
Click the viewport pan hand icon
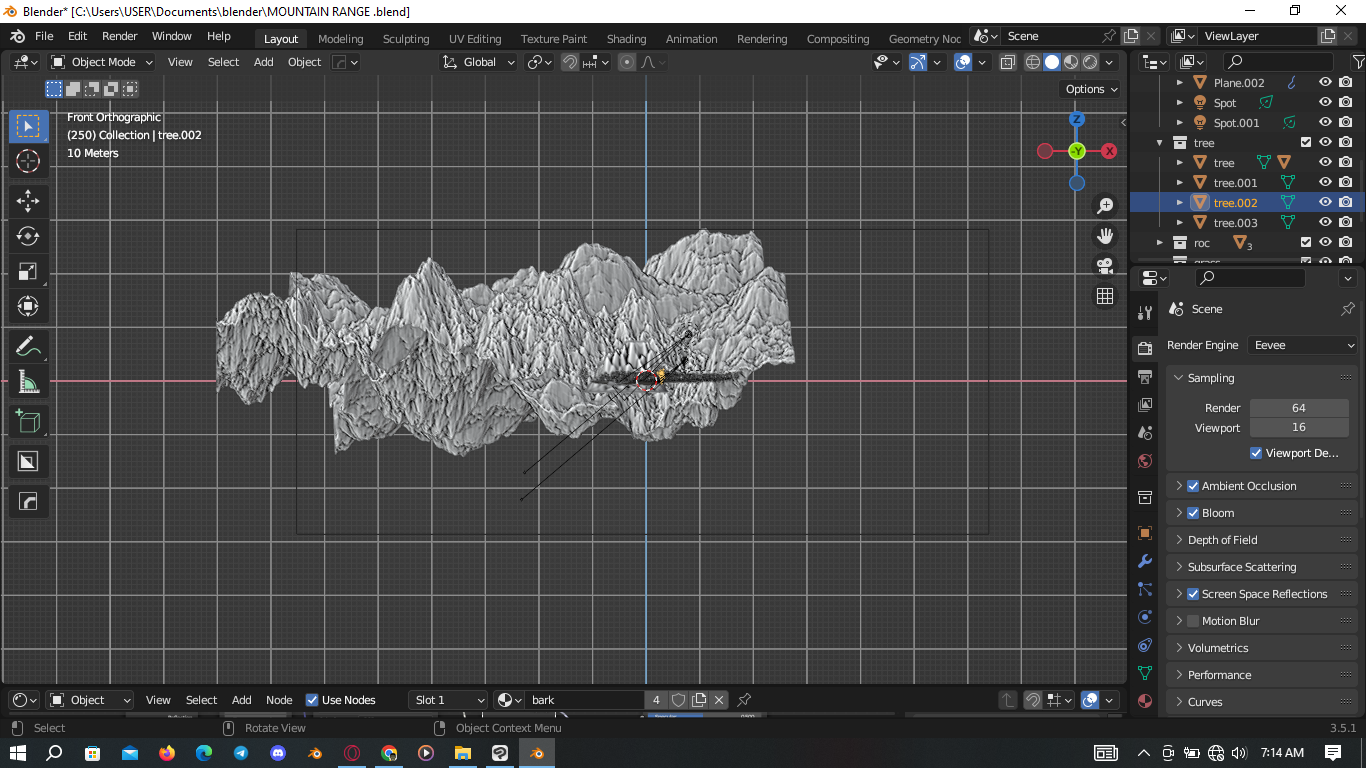pyautogui.click(x=1105, y=236)
